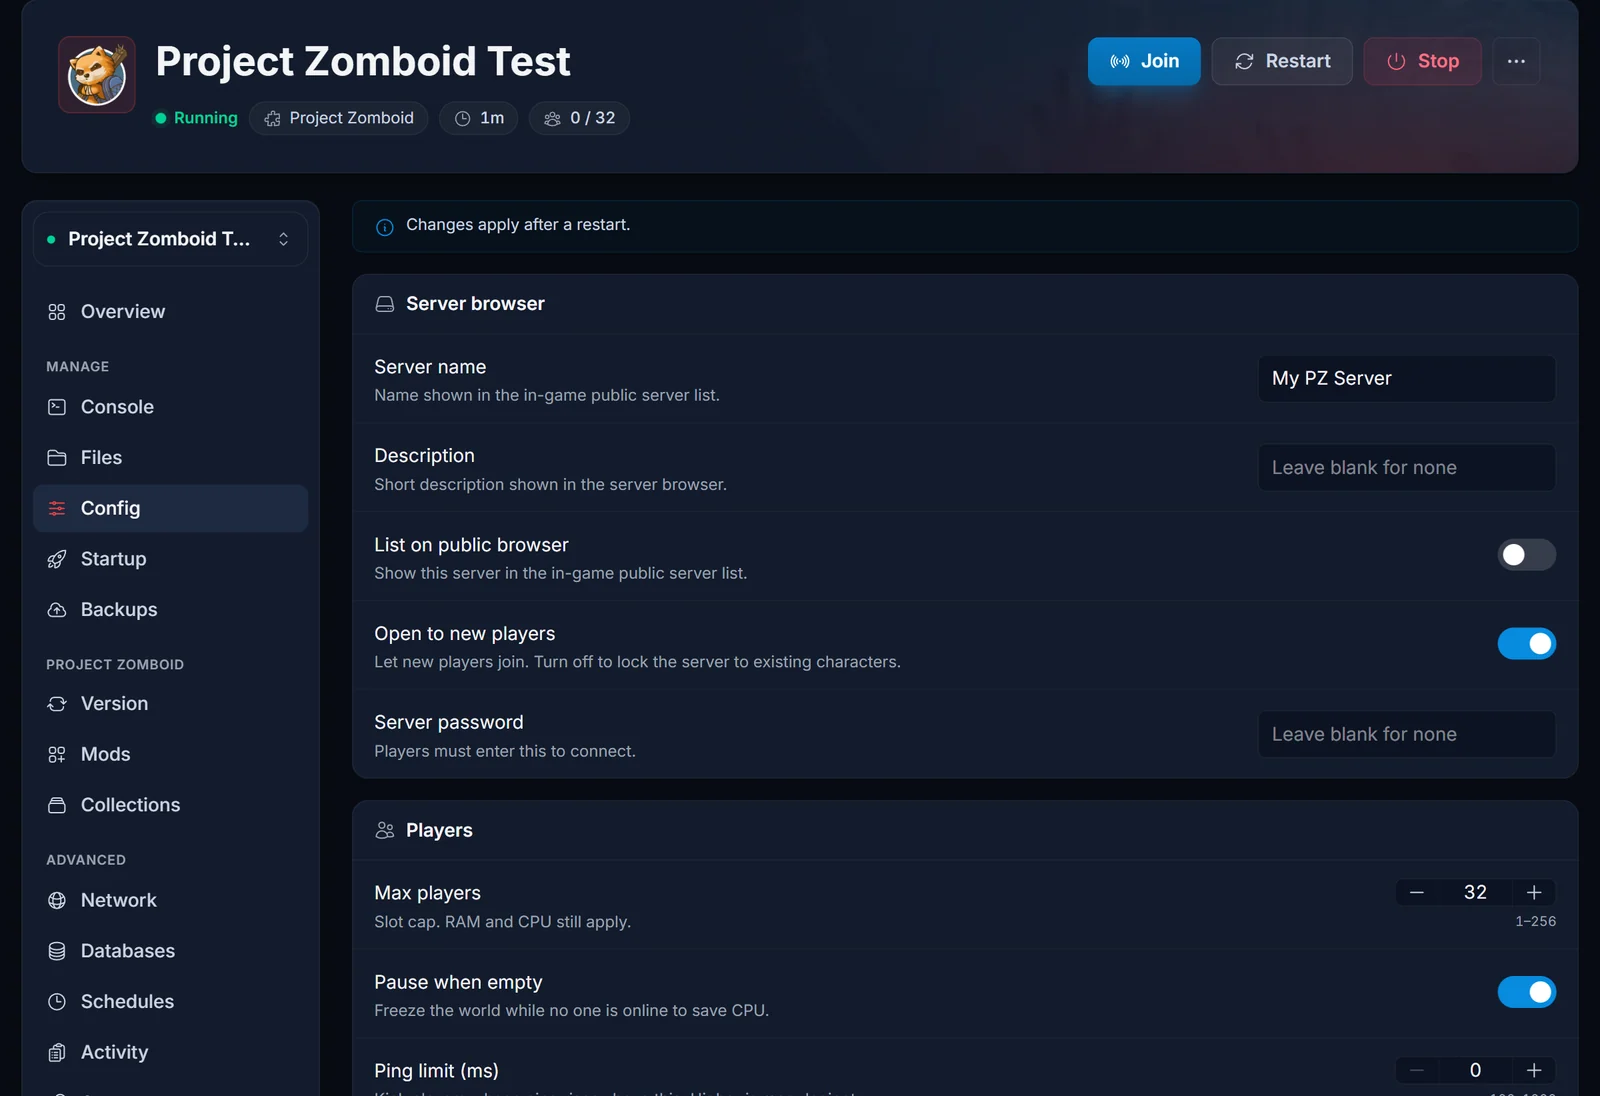The height and width of the screenshot is (1096, 1600).
Task: Turn off Pause when empty toggle
Action: pos(1526,992)
